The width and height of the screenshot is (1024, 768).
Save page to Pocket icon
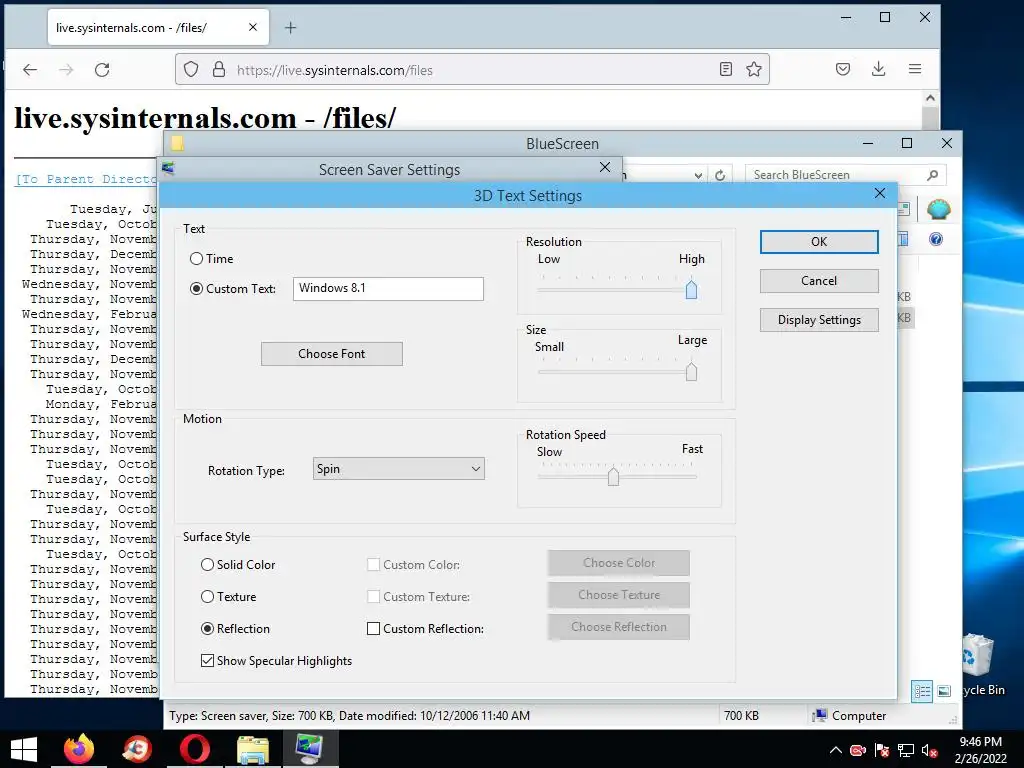(843, 69)
